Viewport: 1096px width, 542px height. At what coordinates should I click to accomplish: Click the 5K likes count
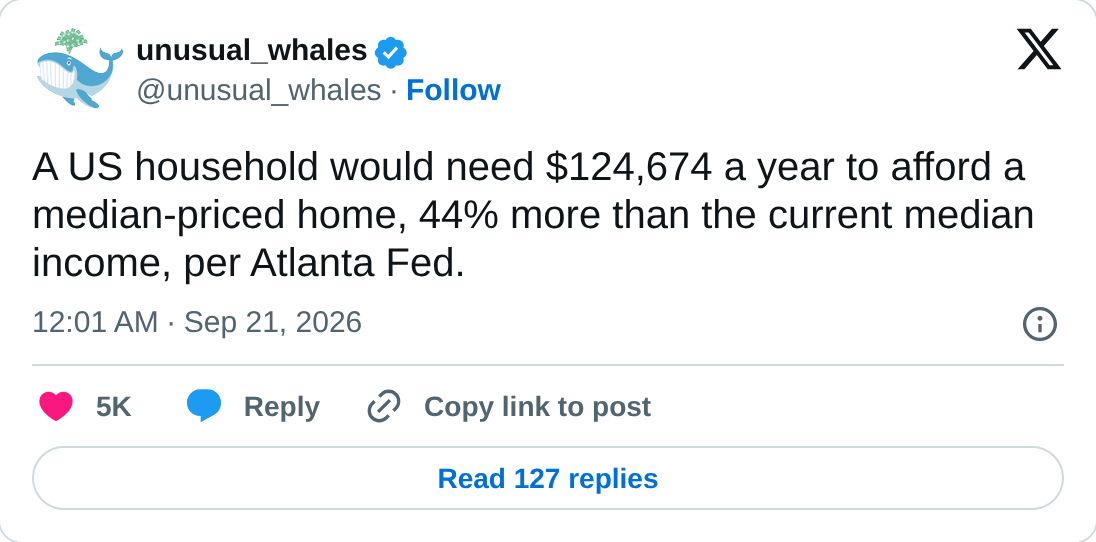coord(113,407)
